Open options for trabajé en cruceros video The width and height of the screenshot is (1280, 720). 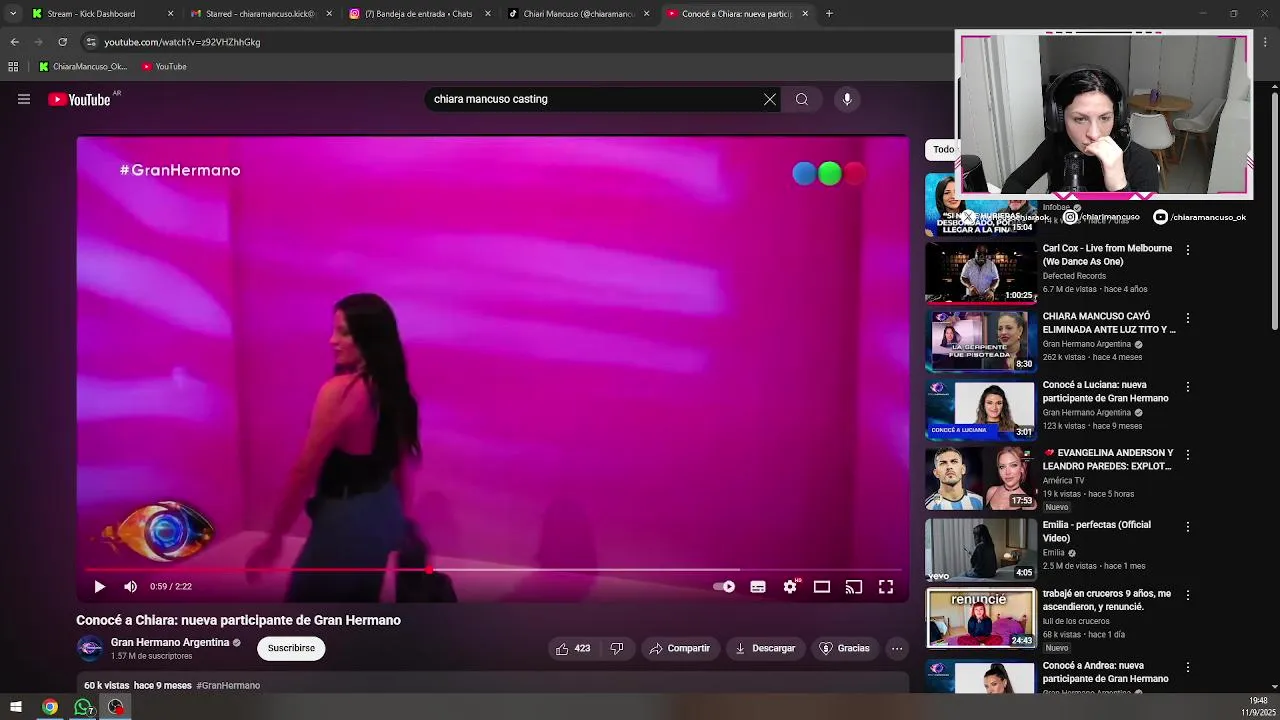[x=1188, y=595]
